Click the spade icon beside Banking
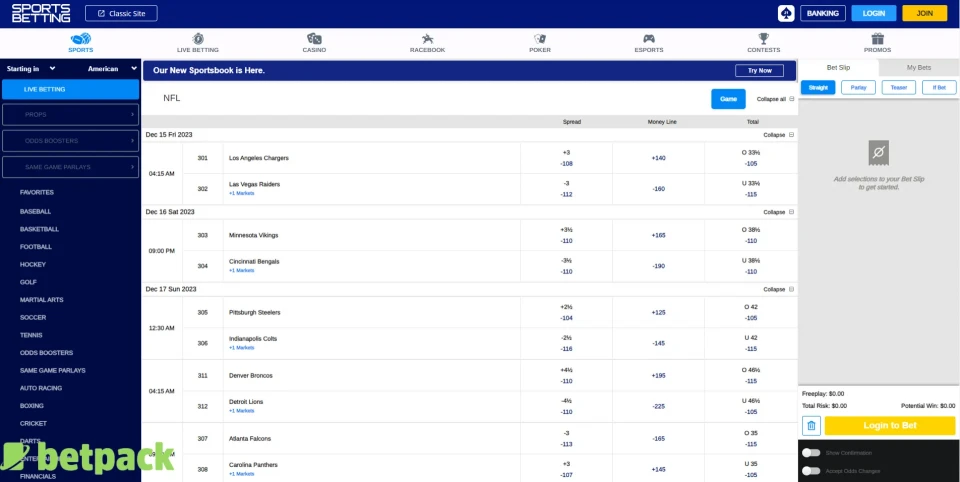 786,13
